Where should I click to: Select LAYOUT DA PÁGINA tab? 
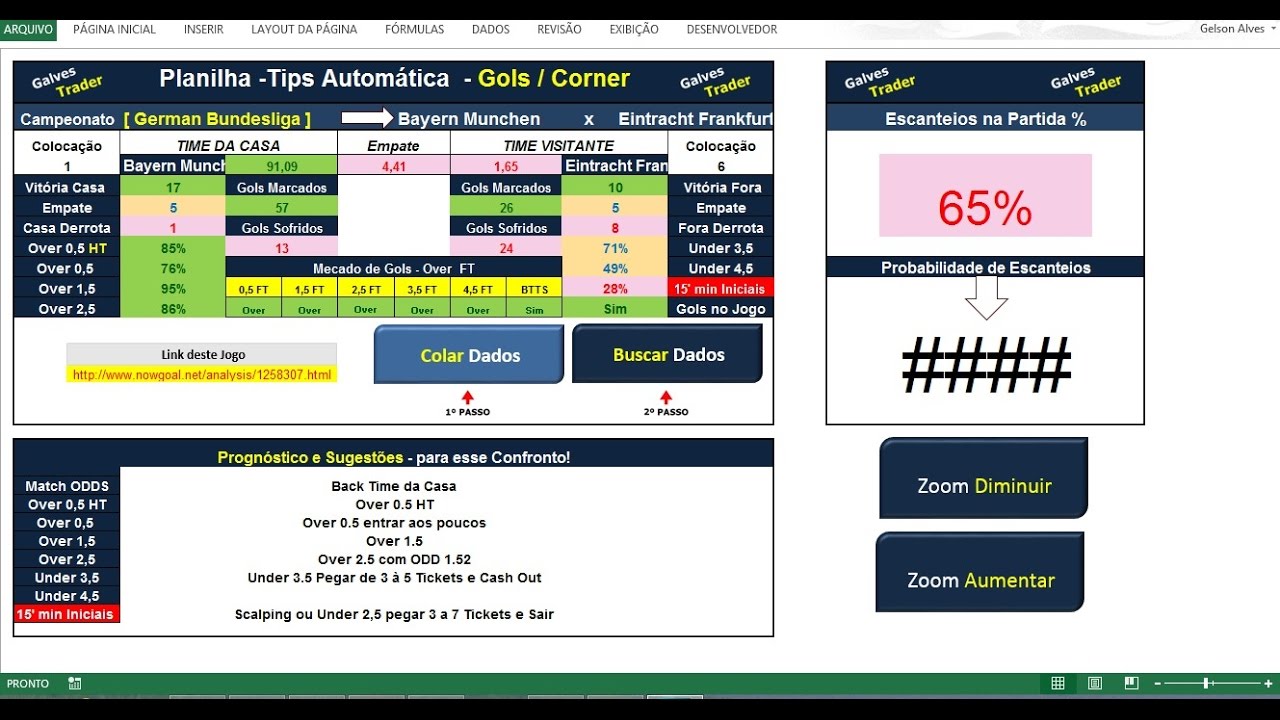coord(304,30)
